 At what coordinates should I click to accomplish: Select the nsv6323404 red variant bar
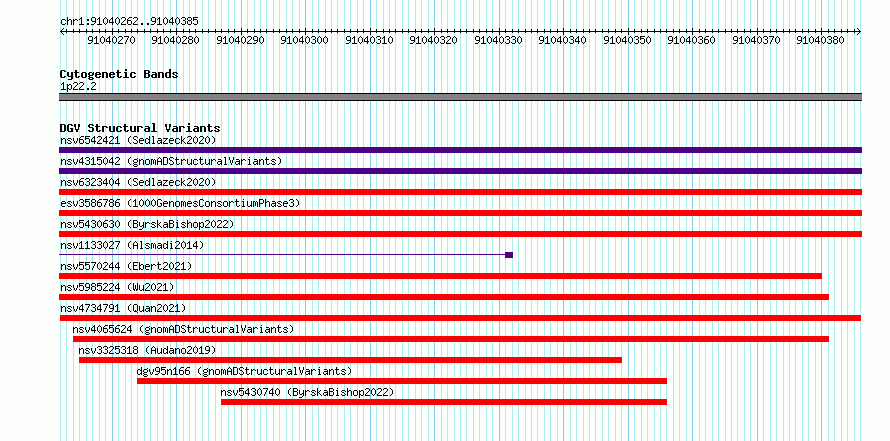[460, 192]
